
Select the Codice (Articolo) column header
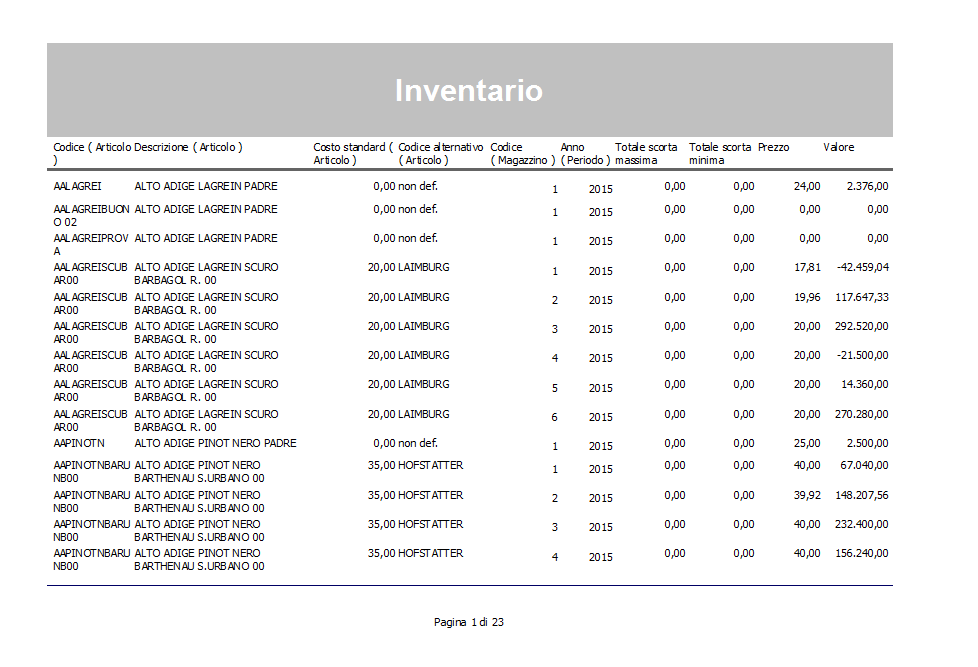(91, 153)
